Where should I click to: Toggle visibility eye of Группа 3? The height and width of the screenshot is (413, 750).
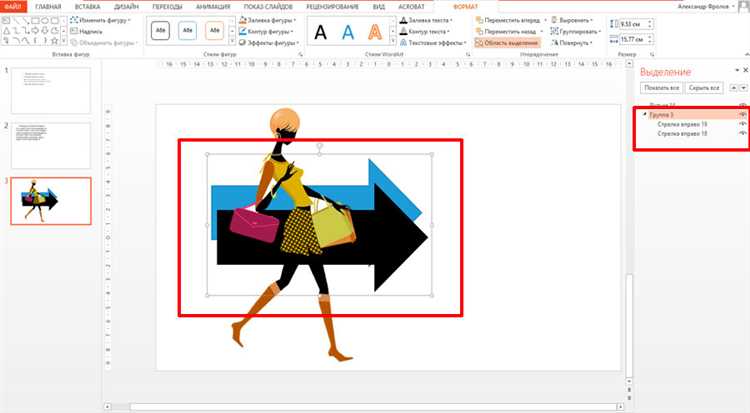[x=742, y=115]
